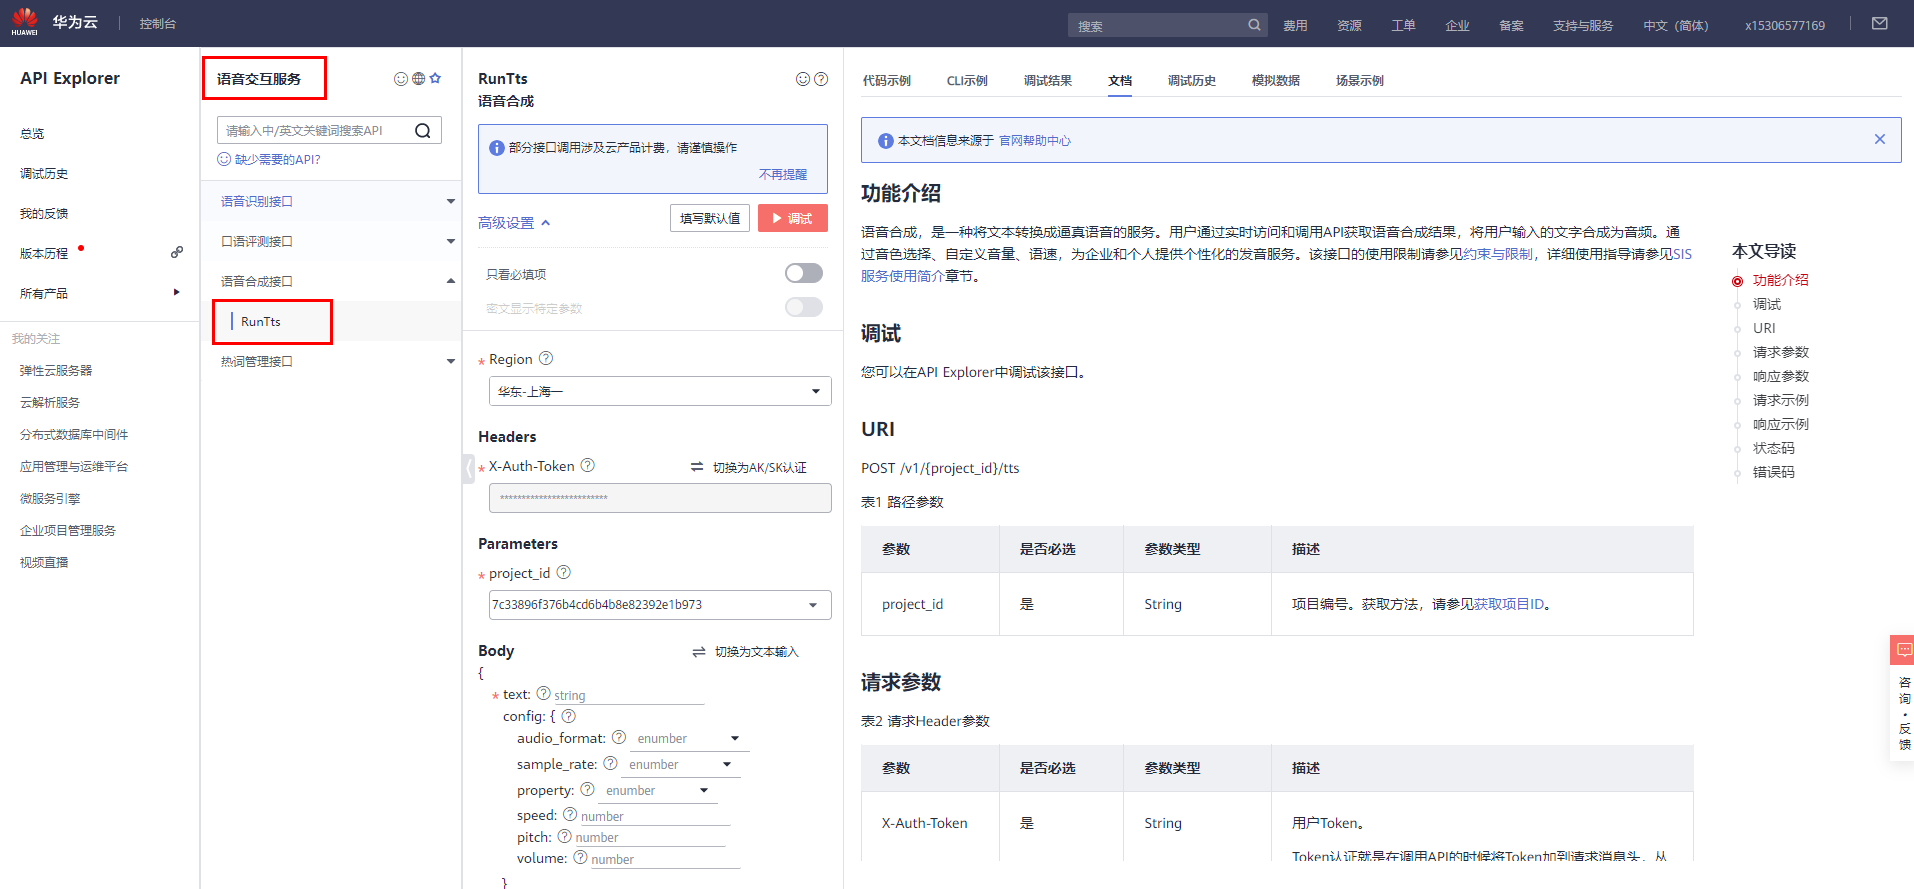Screen dimensions: 1914x889
Task: Open the audio_format enum dropdown
Action: [x=689, y=738]
